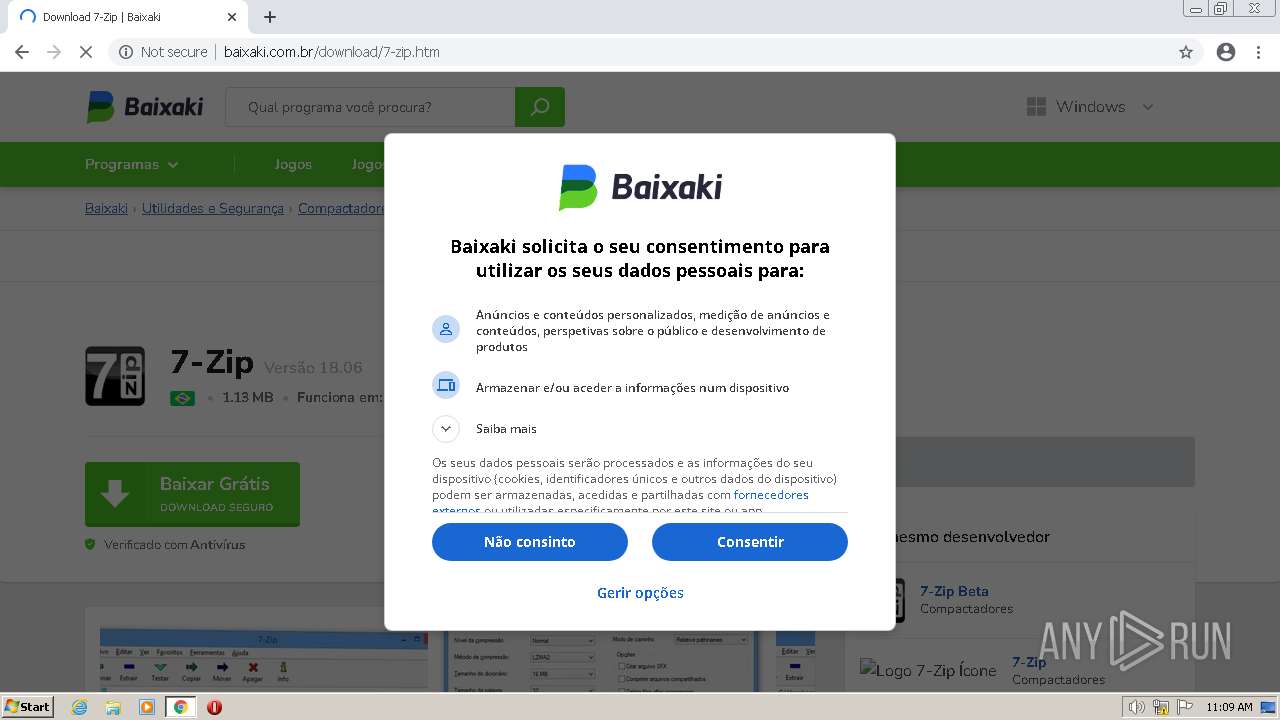Open media player taskbar icon
This screenshot has height=720, width=1280.
pyautogui.click(x=147, y=707)
